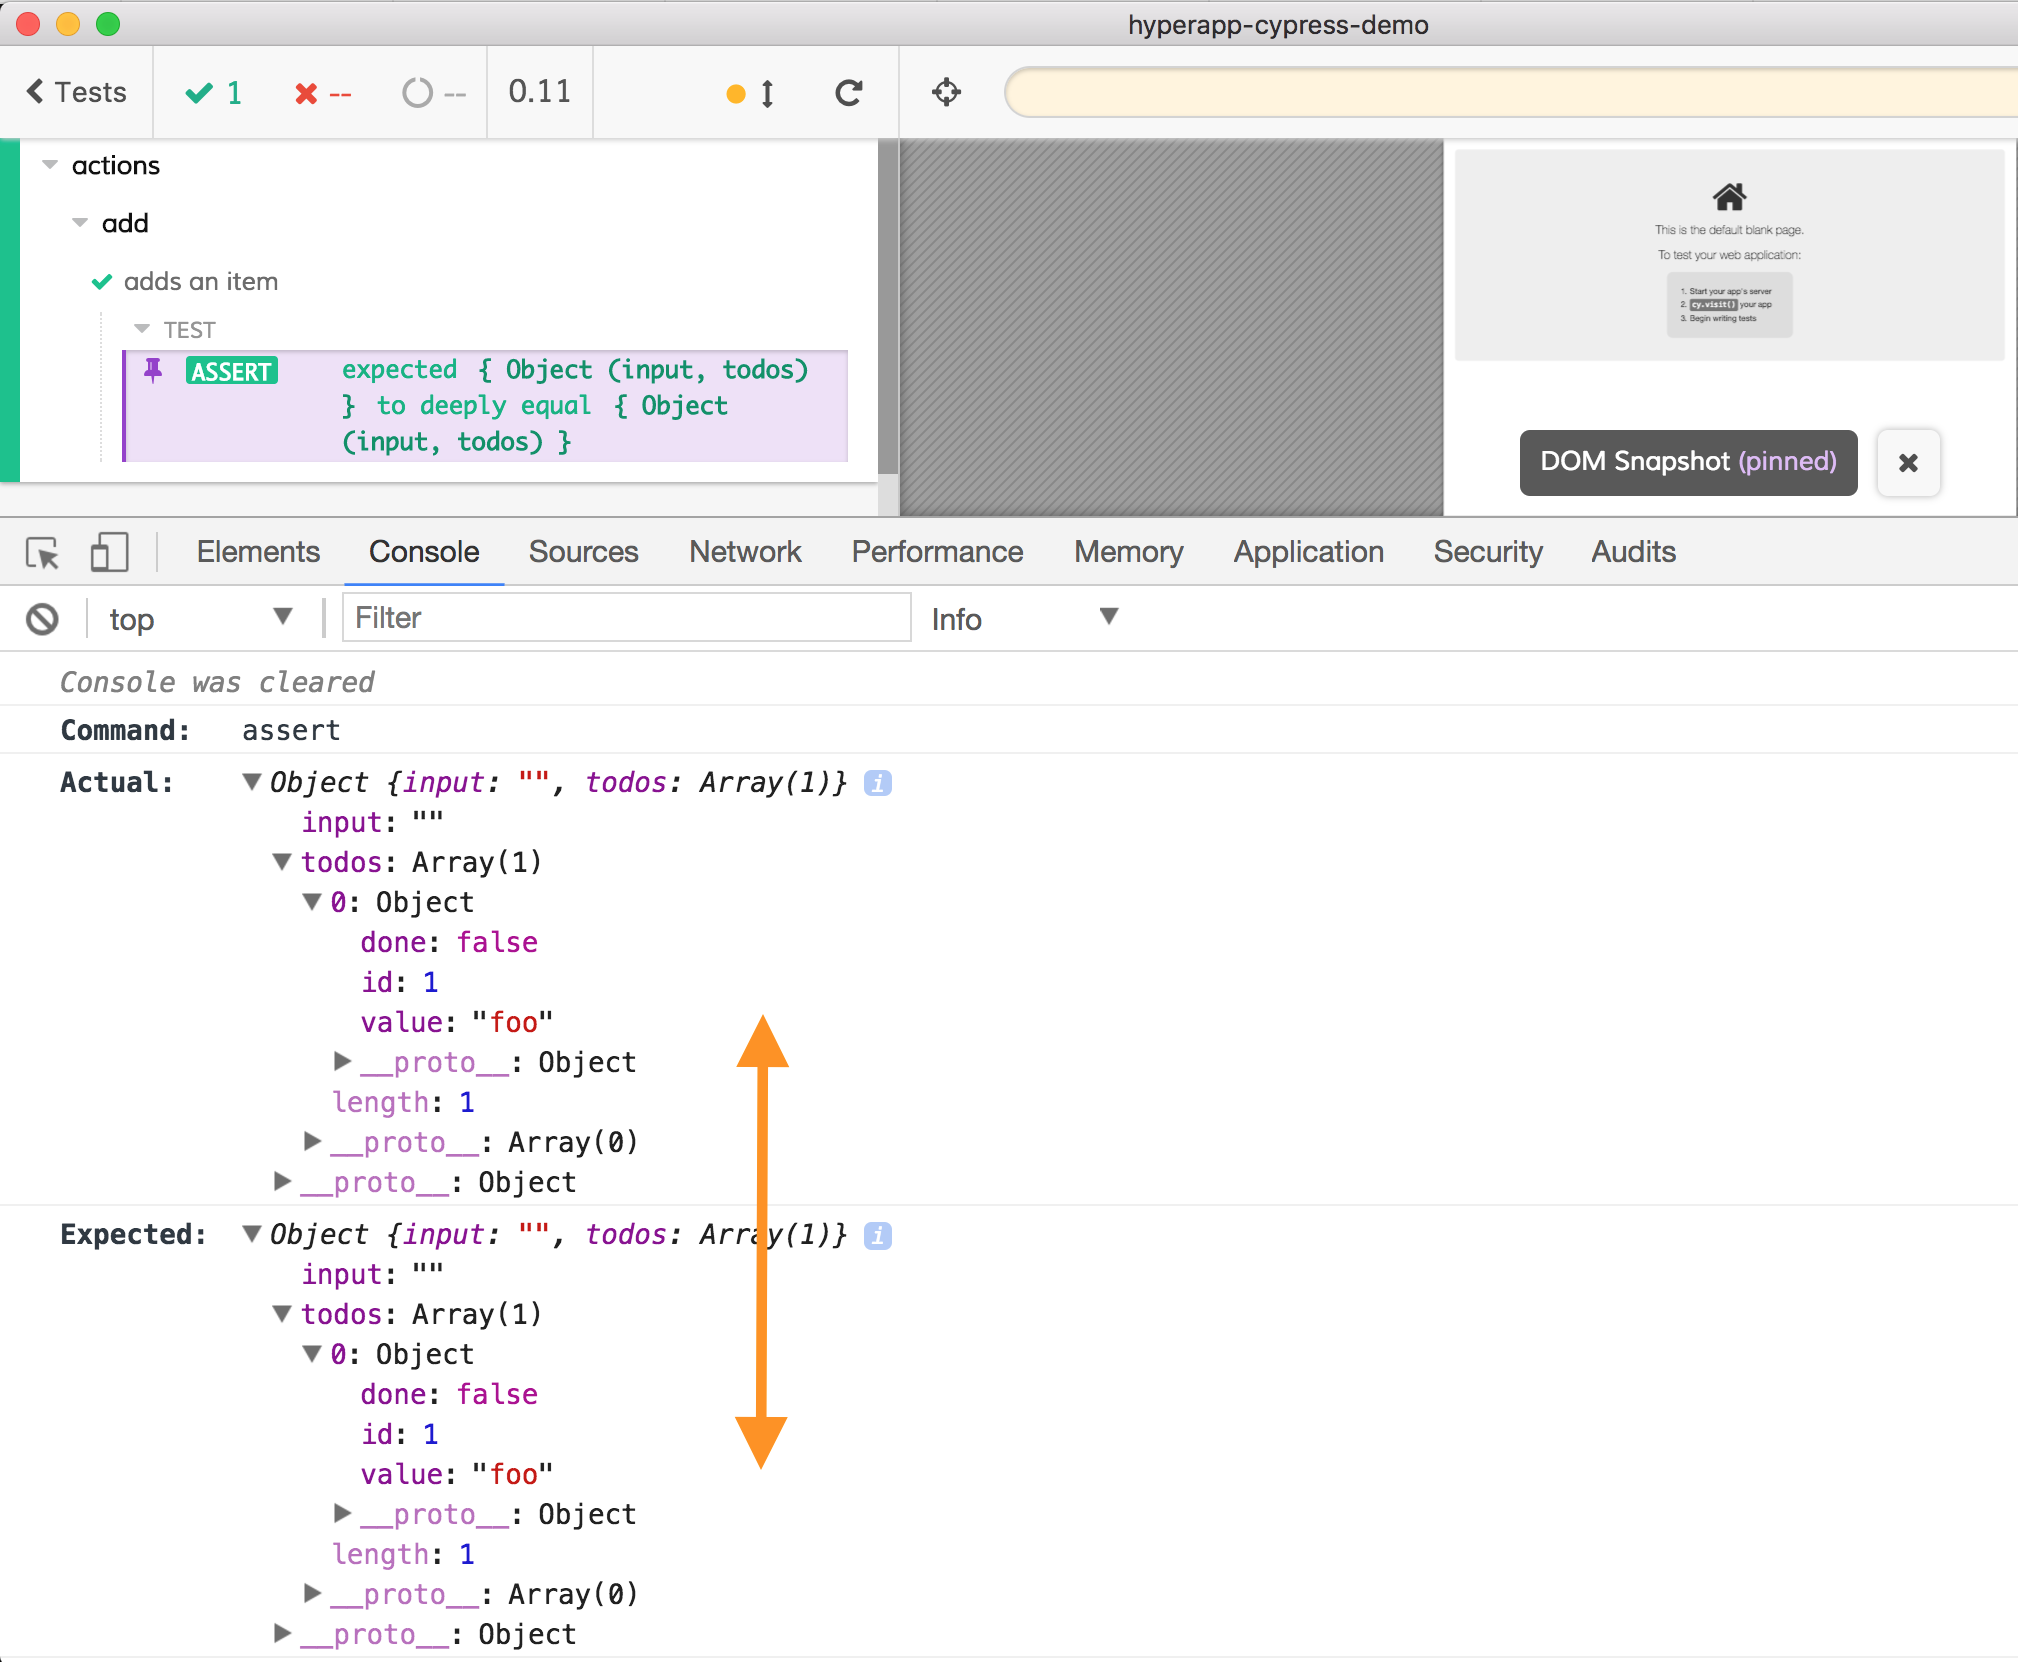Close the pinned DOM Snapshot
Screen dimensions: 2018x1662
coord(1907,463)
